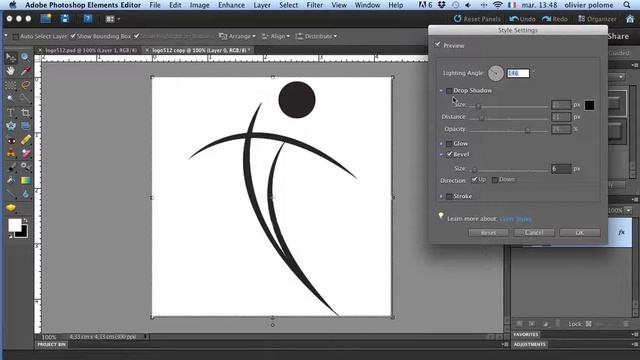This screenshot has height=360, width=640.
Task: Open the Help question mark icon
Action: point(87,19)
